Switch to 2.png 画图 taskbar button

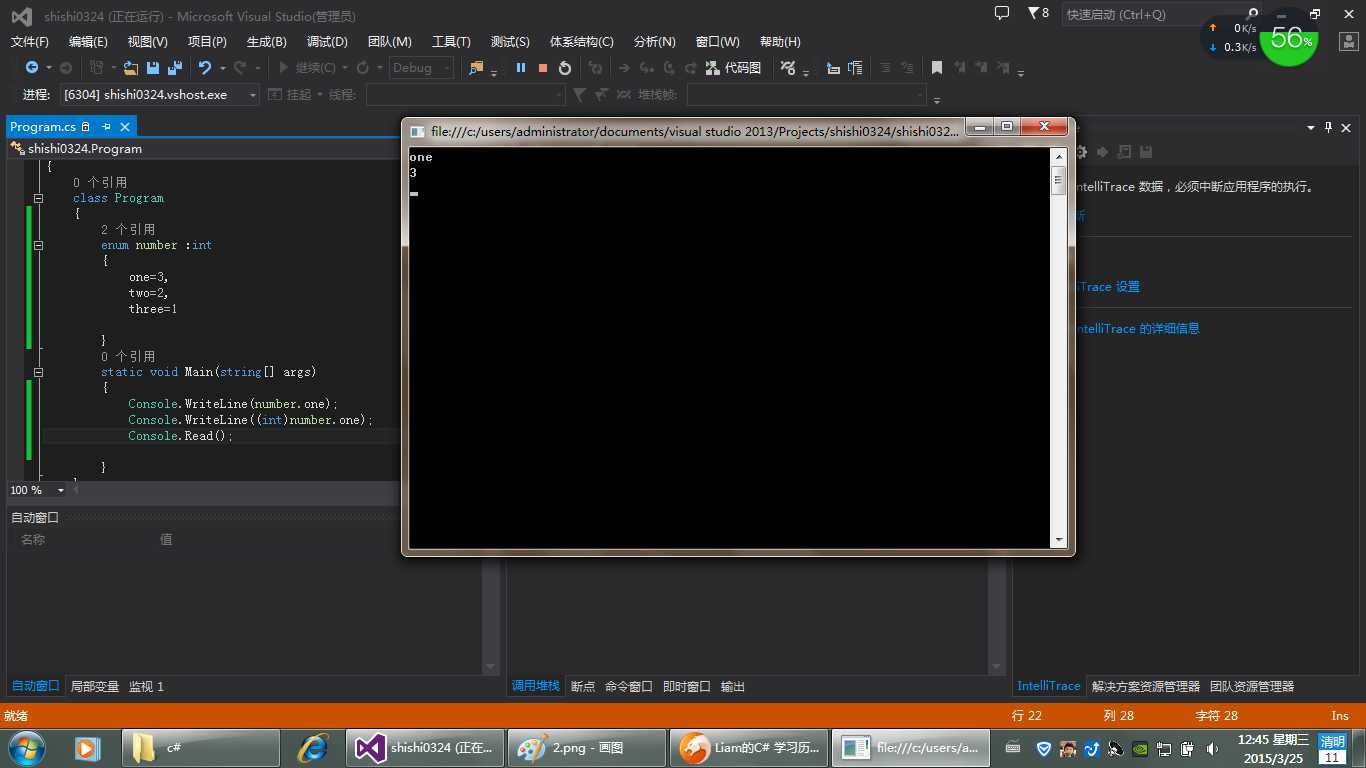pos(587,747)
